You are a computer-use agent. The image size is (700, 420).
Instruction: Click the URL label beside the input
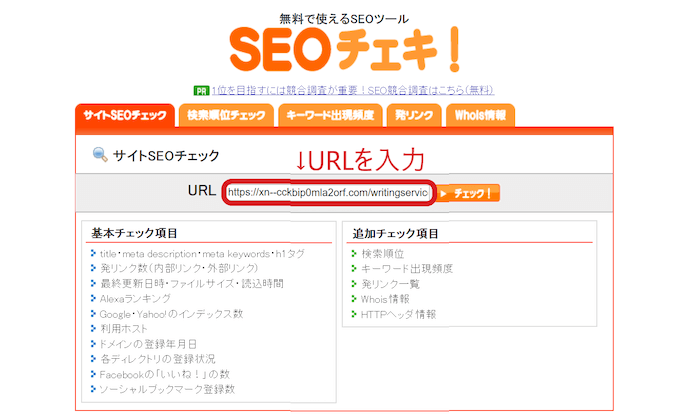[x=202, y=191]
